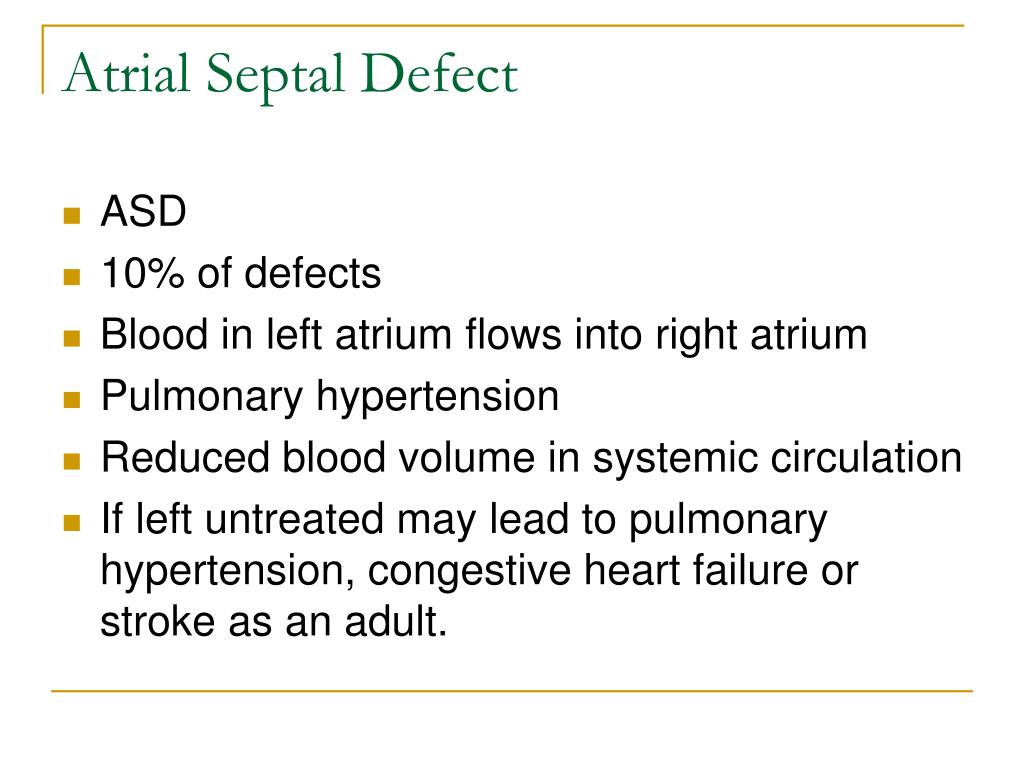Click the 'Atrial Septal Defect' slide title
The height and width of the screenshot is (768, 1024).
(290, 74)
